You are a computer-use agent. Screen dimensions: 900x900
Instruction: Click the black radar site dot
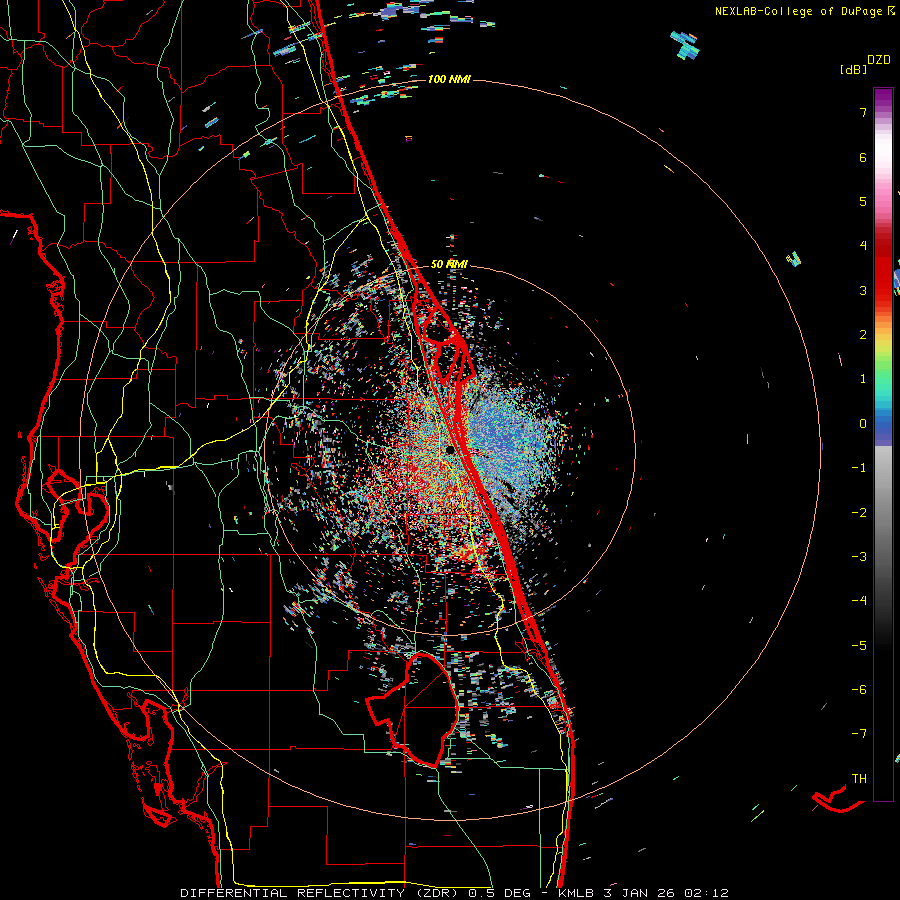(450, 449)
